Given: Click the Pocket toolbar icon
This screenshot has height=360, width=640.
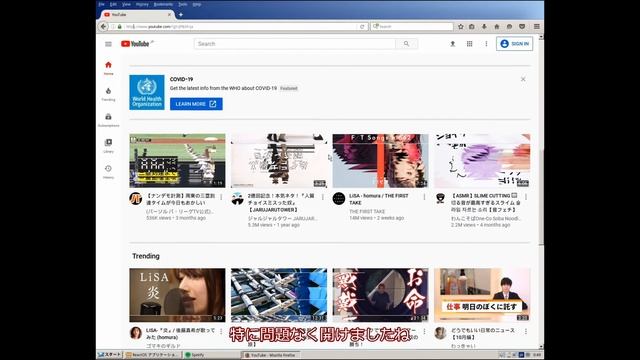Looking at the screenshot, I should [x=522, y=27].
